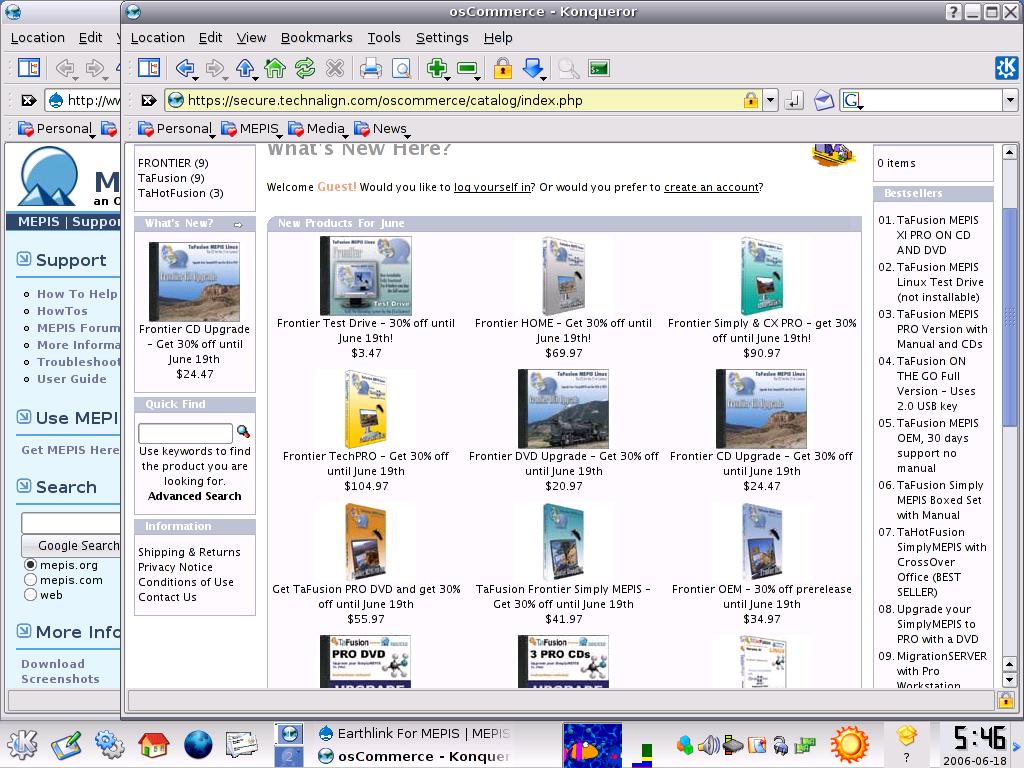Open the K menu in the taskbar
Screen dimensions: 1024x768
[23, 744]
